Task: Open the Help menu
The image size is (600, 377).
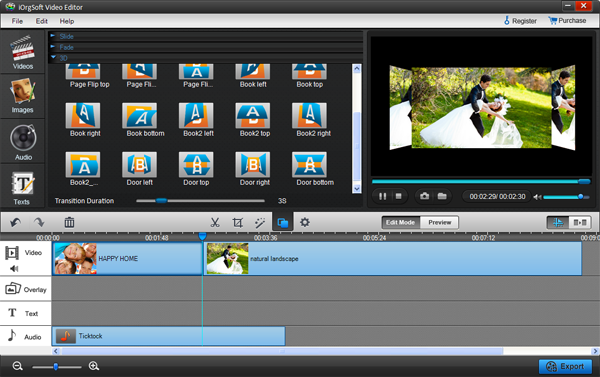Action: pos(67,21)
